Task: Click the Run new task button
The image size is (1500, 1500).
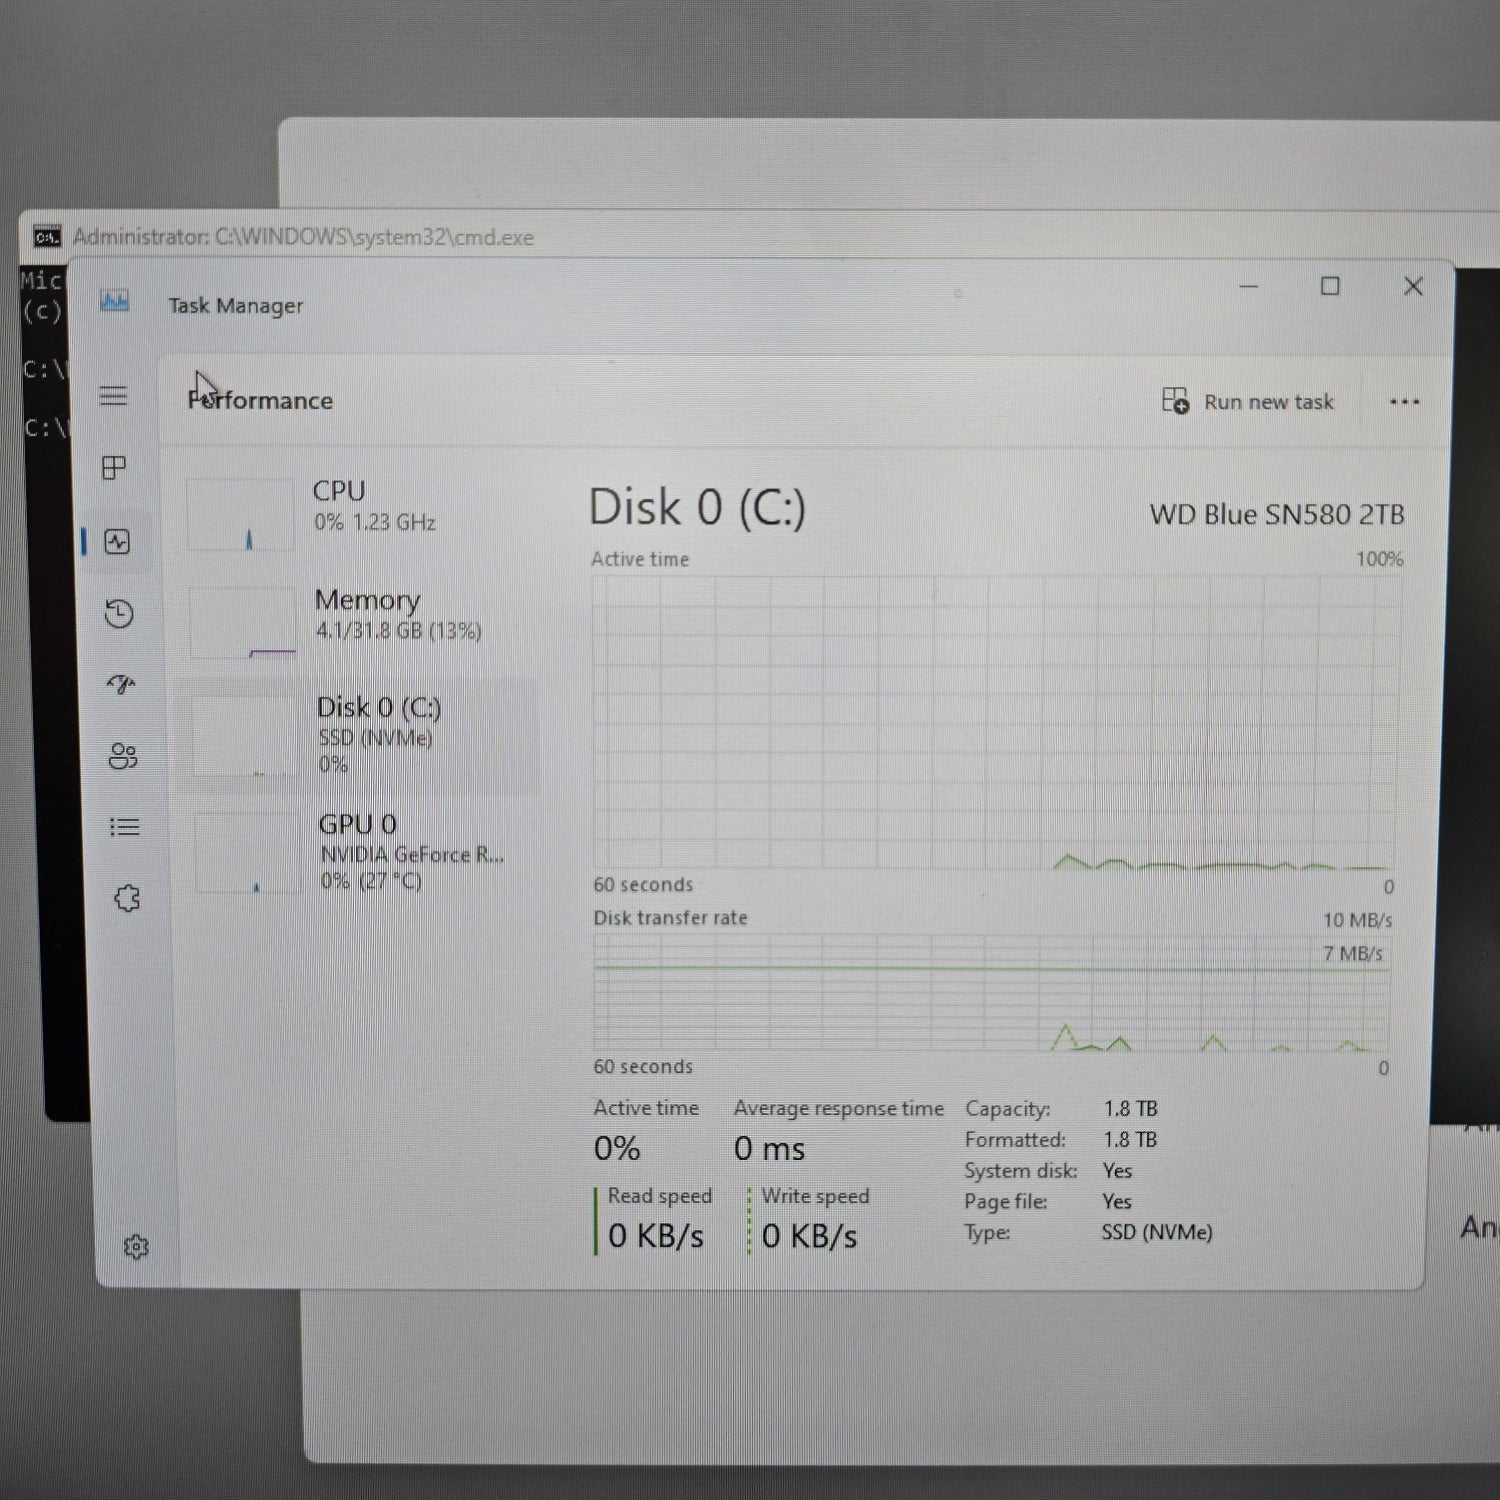Action: 1248,402
